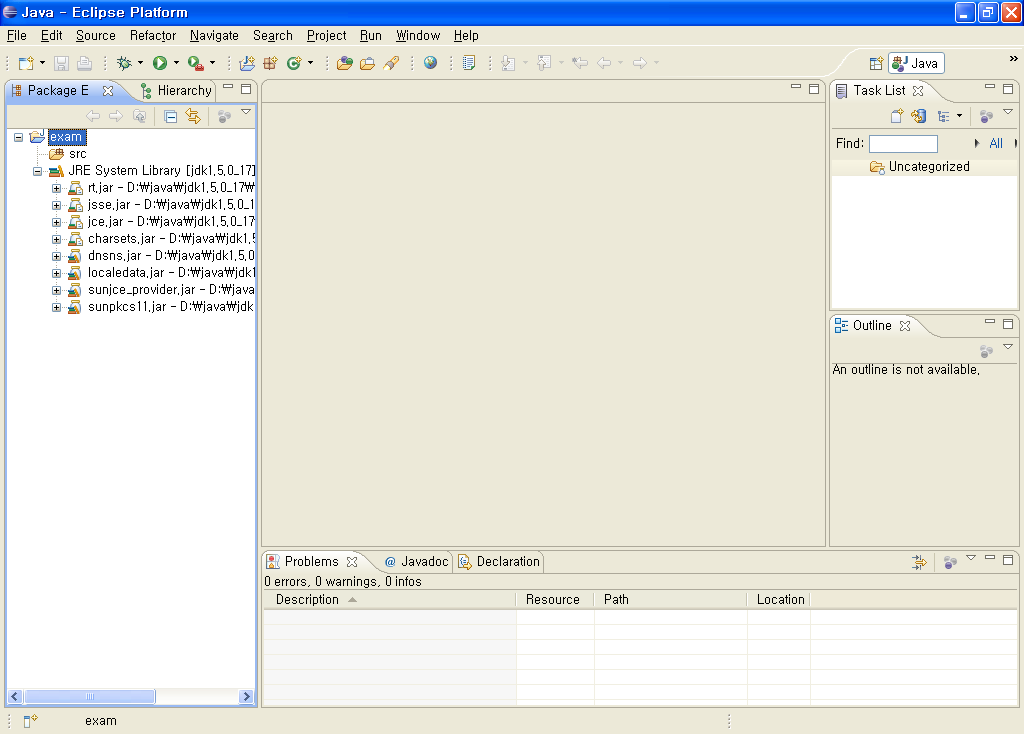Click the web browser globe toolbar icon
Image resolution: width=1024 pixels, height=734 pixels.
[x=431, y=63]
